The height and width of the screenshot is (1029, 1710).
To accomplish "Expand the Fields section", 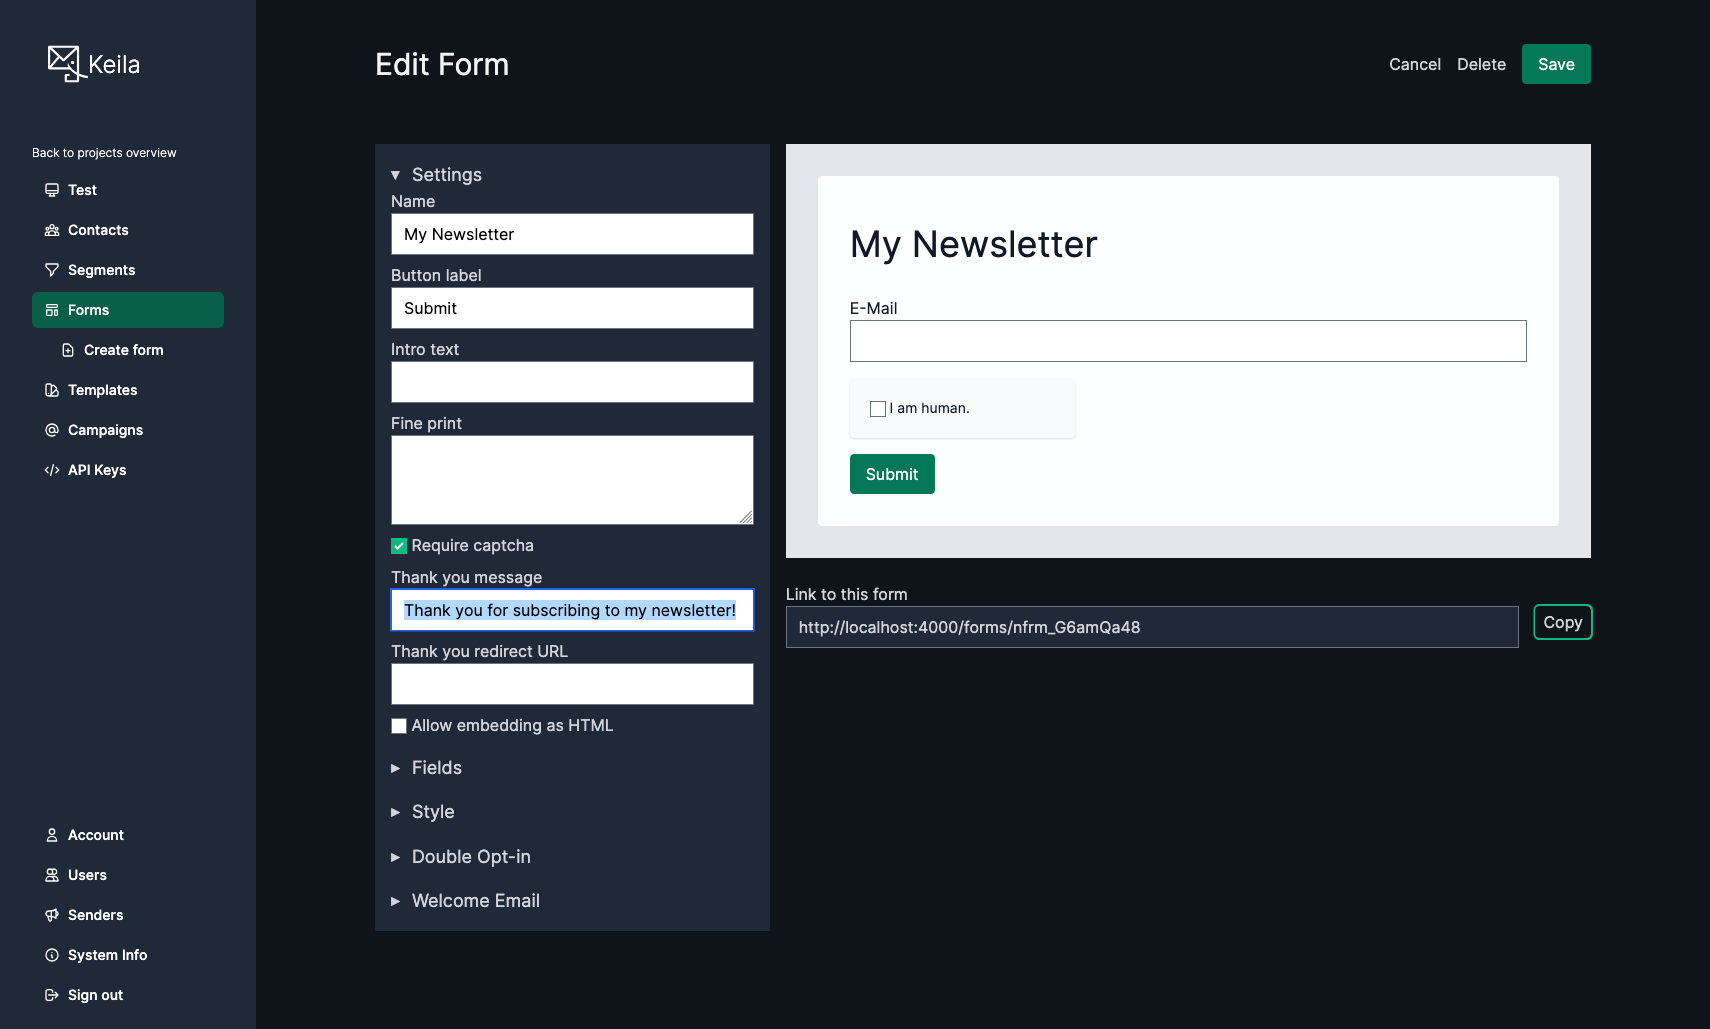I will [436, 768].
